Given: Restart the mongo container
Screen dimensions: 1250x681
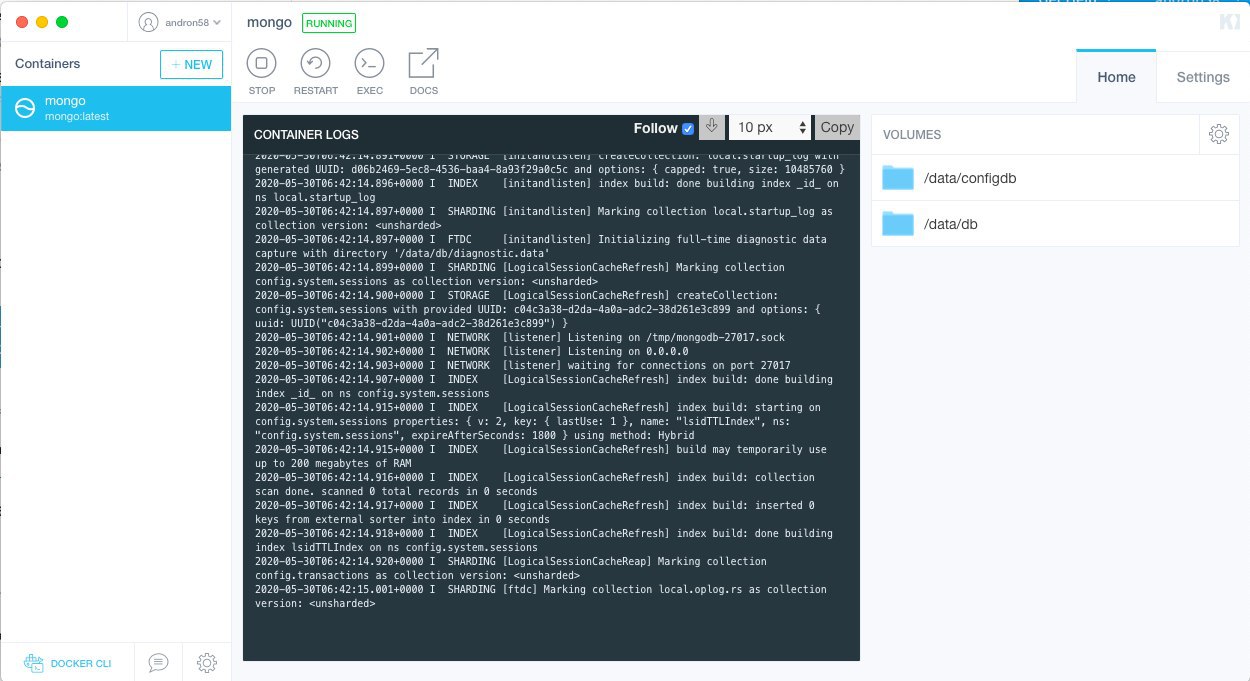Looking at the screenshot, I should click(316, 64).
